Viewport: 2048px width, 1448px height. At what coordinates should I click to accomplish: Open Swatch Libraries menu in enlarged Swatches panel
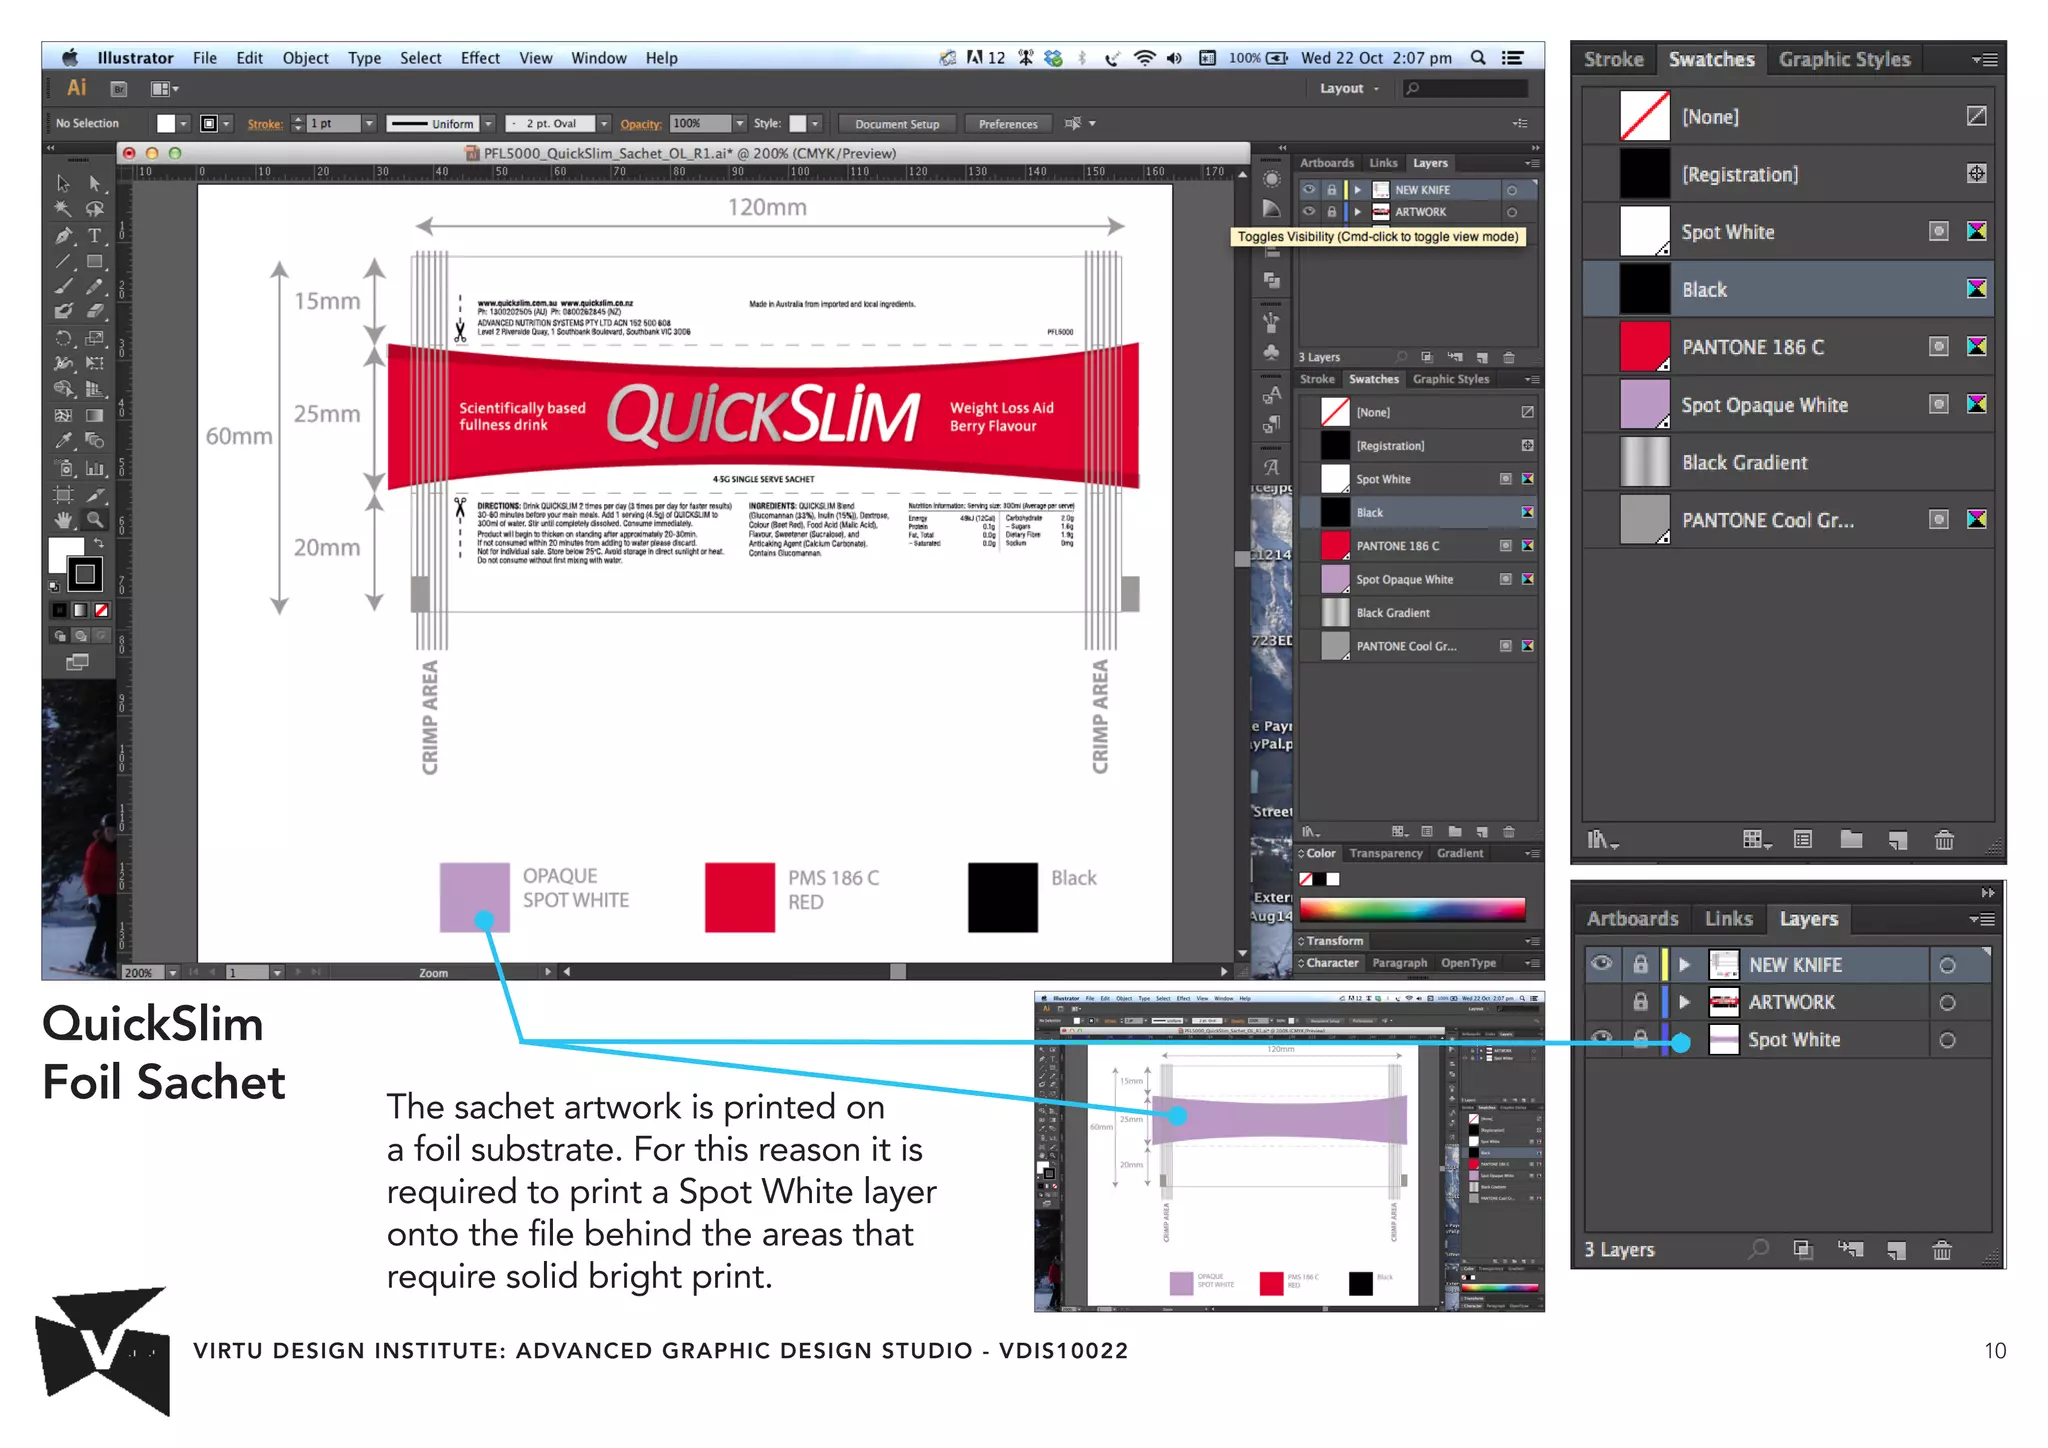[1603, 840]
